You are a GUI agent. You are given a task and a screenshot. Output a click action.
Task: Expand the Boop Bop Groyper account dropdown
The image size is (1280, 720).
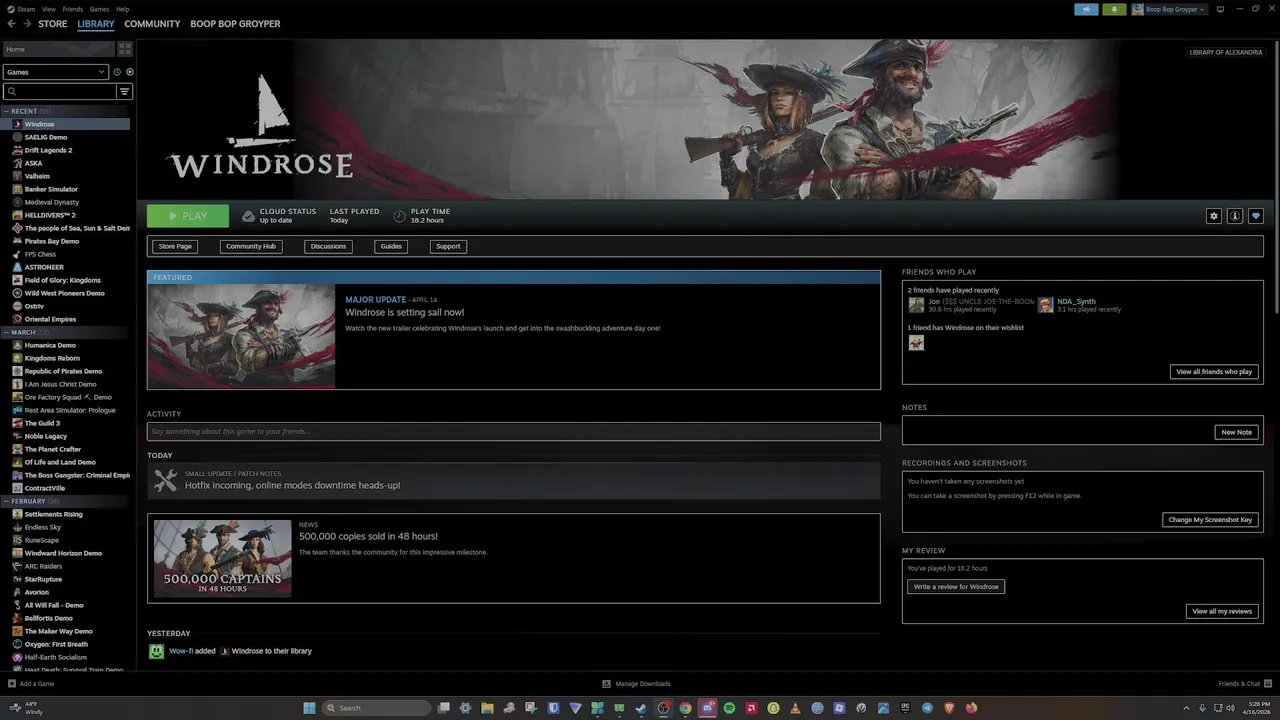click(x=1169, y=9)
